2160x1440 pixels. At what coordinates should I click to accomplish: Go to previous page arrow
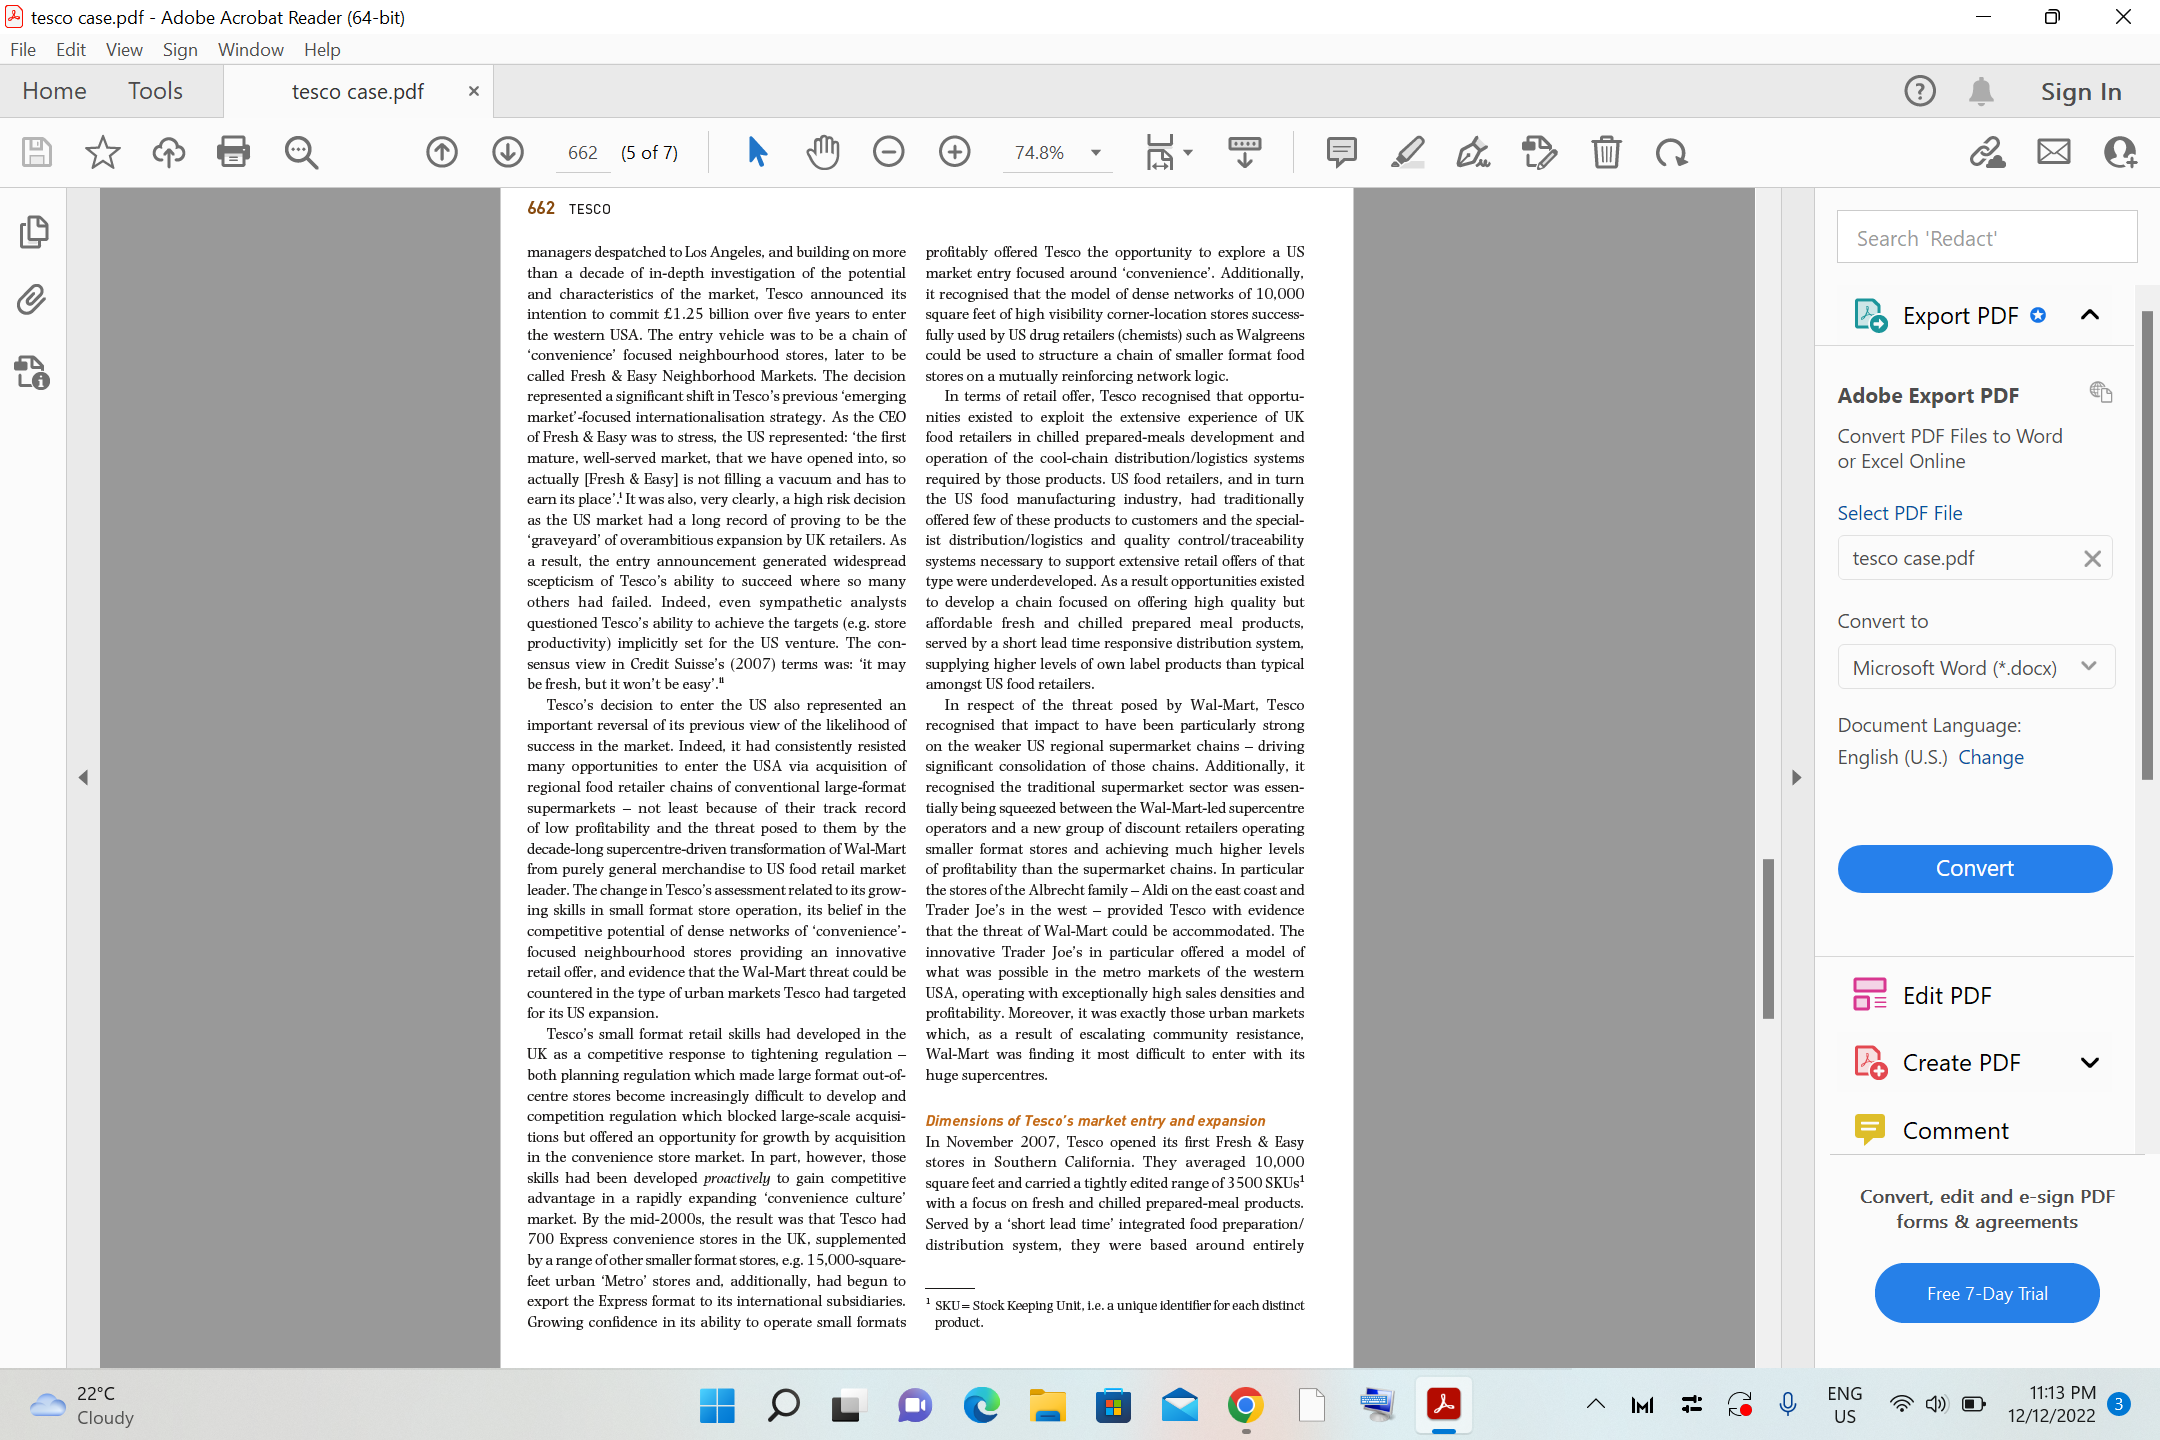tap(442, 152)
